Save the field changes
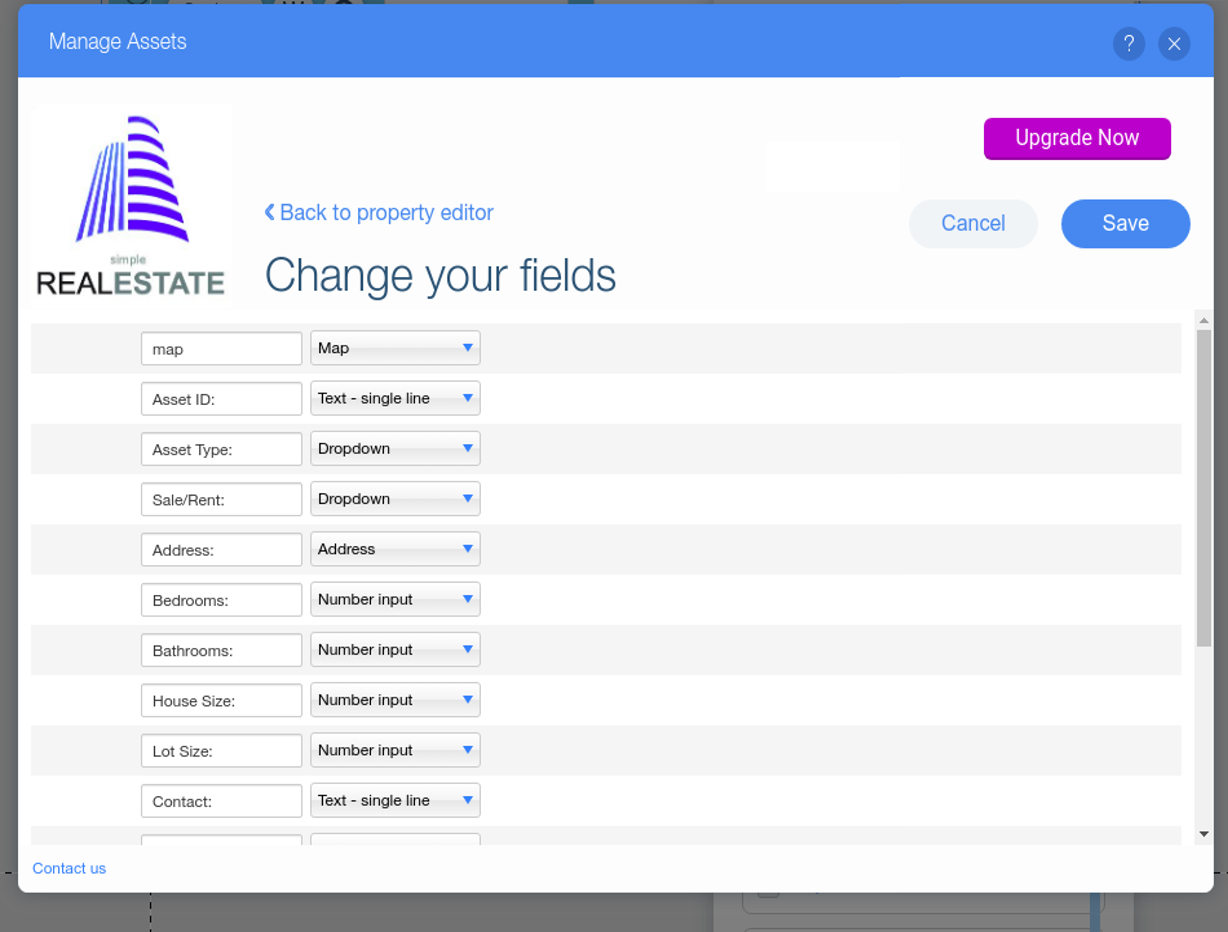The height and width of the screenshot is (932, 1228). point(1125,223)
